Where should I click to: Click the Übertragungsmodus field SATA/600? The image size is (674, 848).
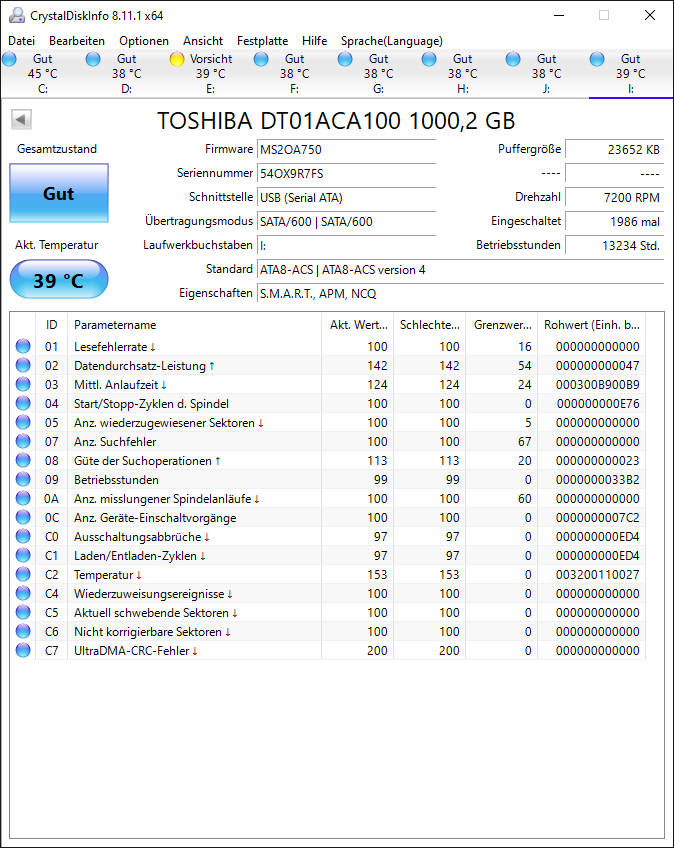coord(346,222)
